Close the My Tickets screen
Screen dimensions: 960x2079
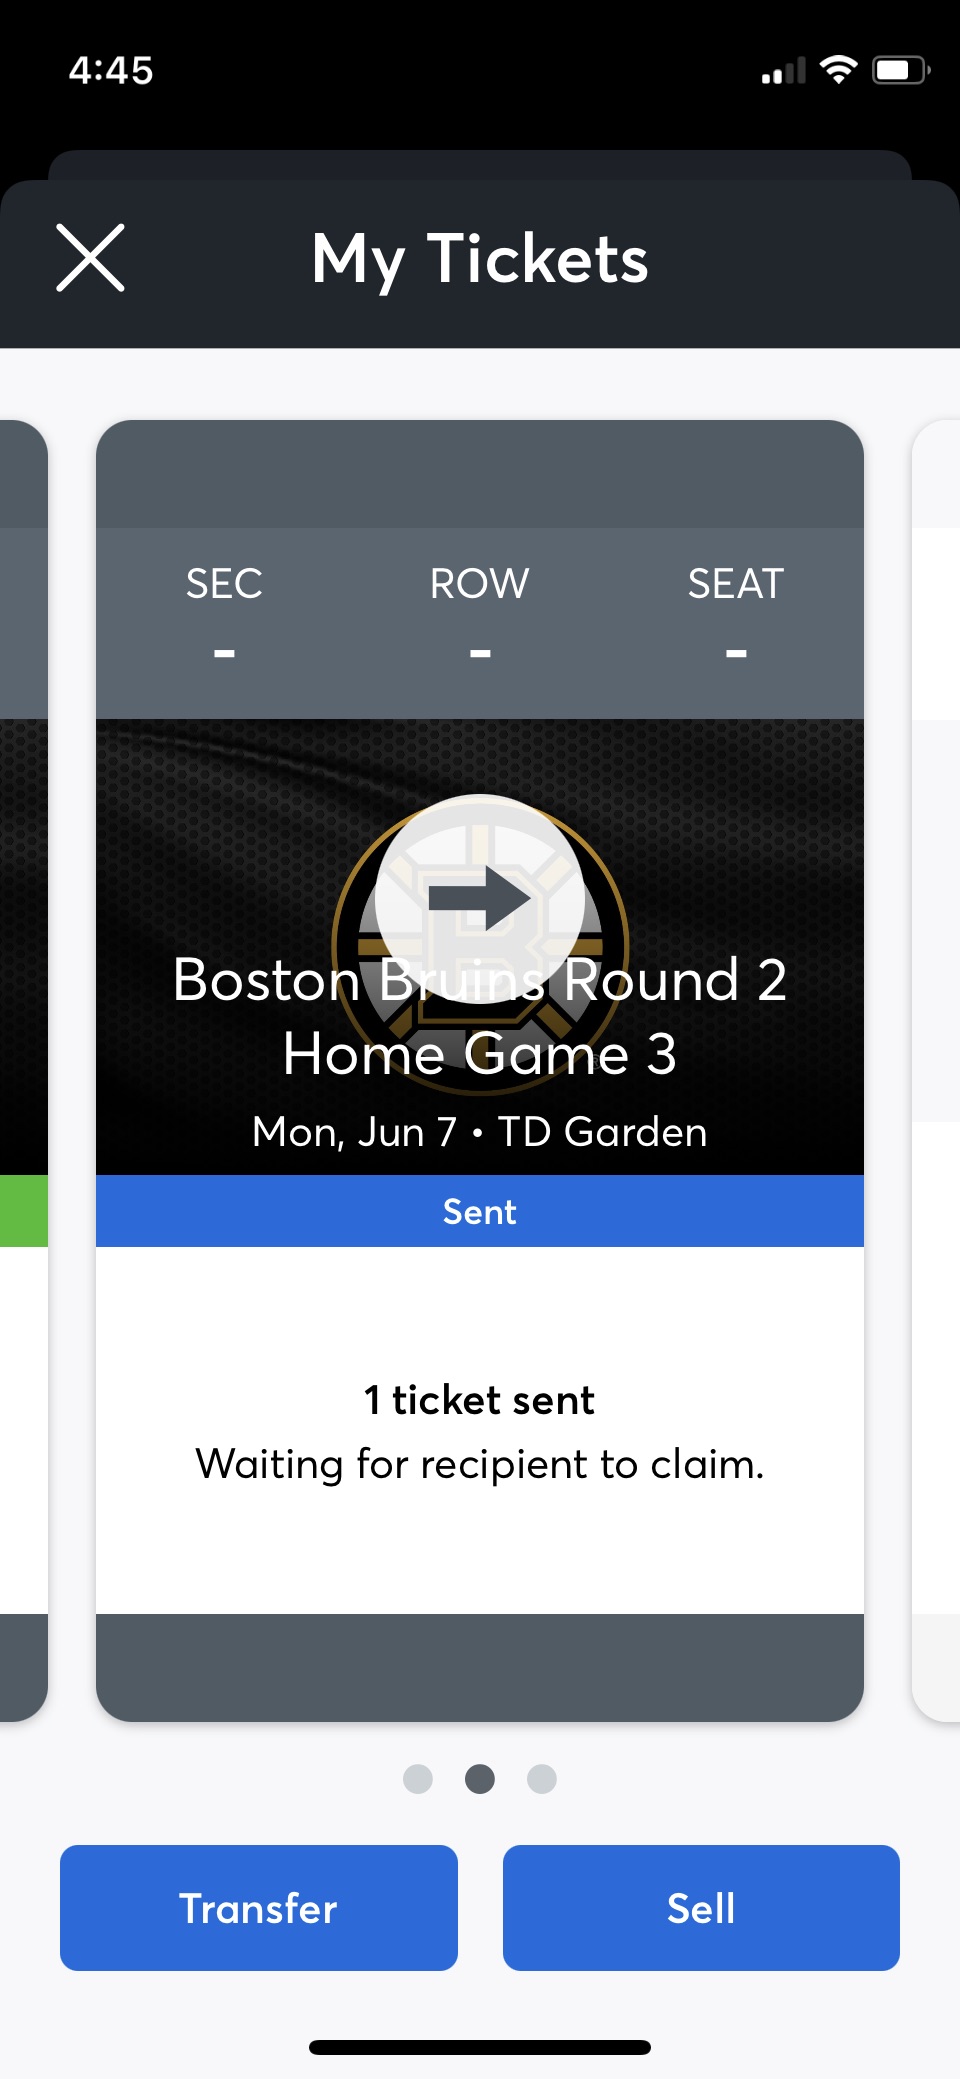[90, 258]
